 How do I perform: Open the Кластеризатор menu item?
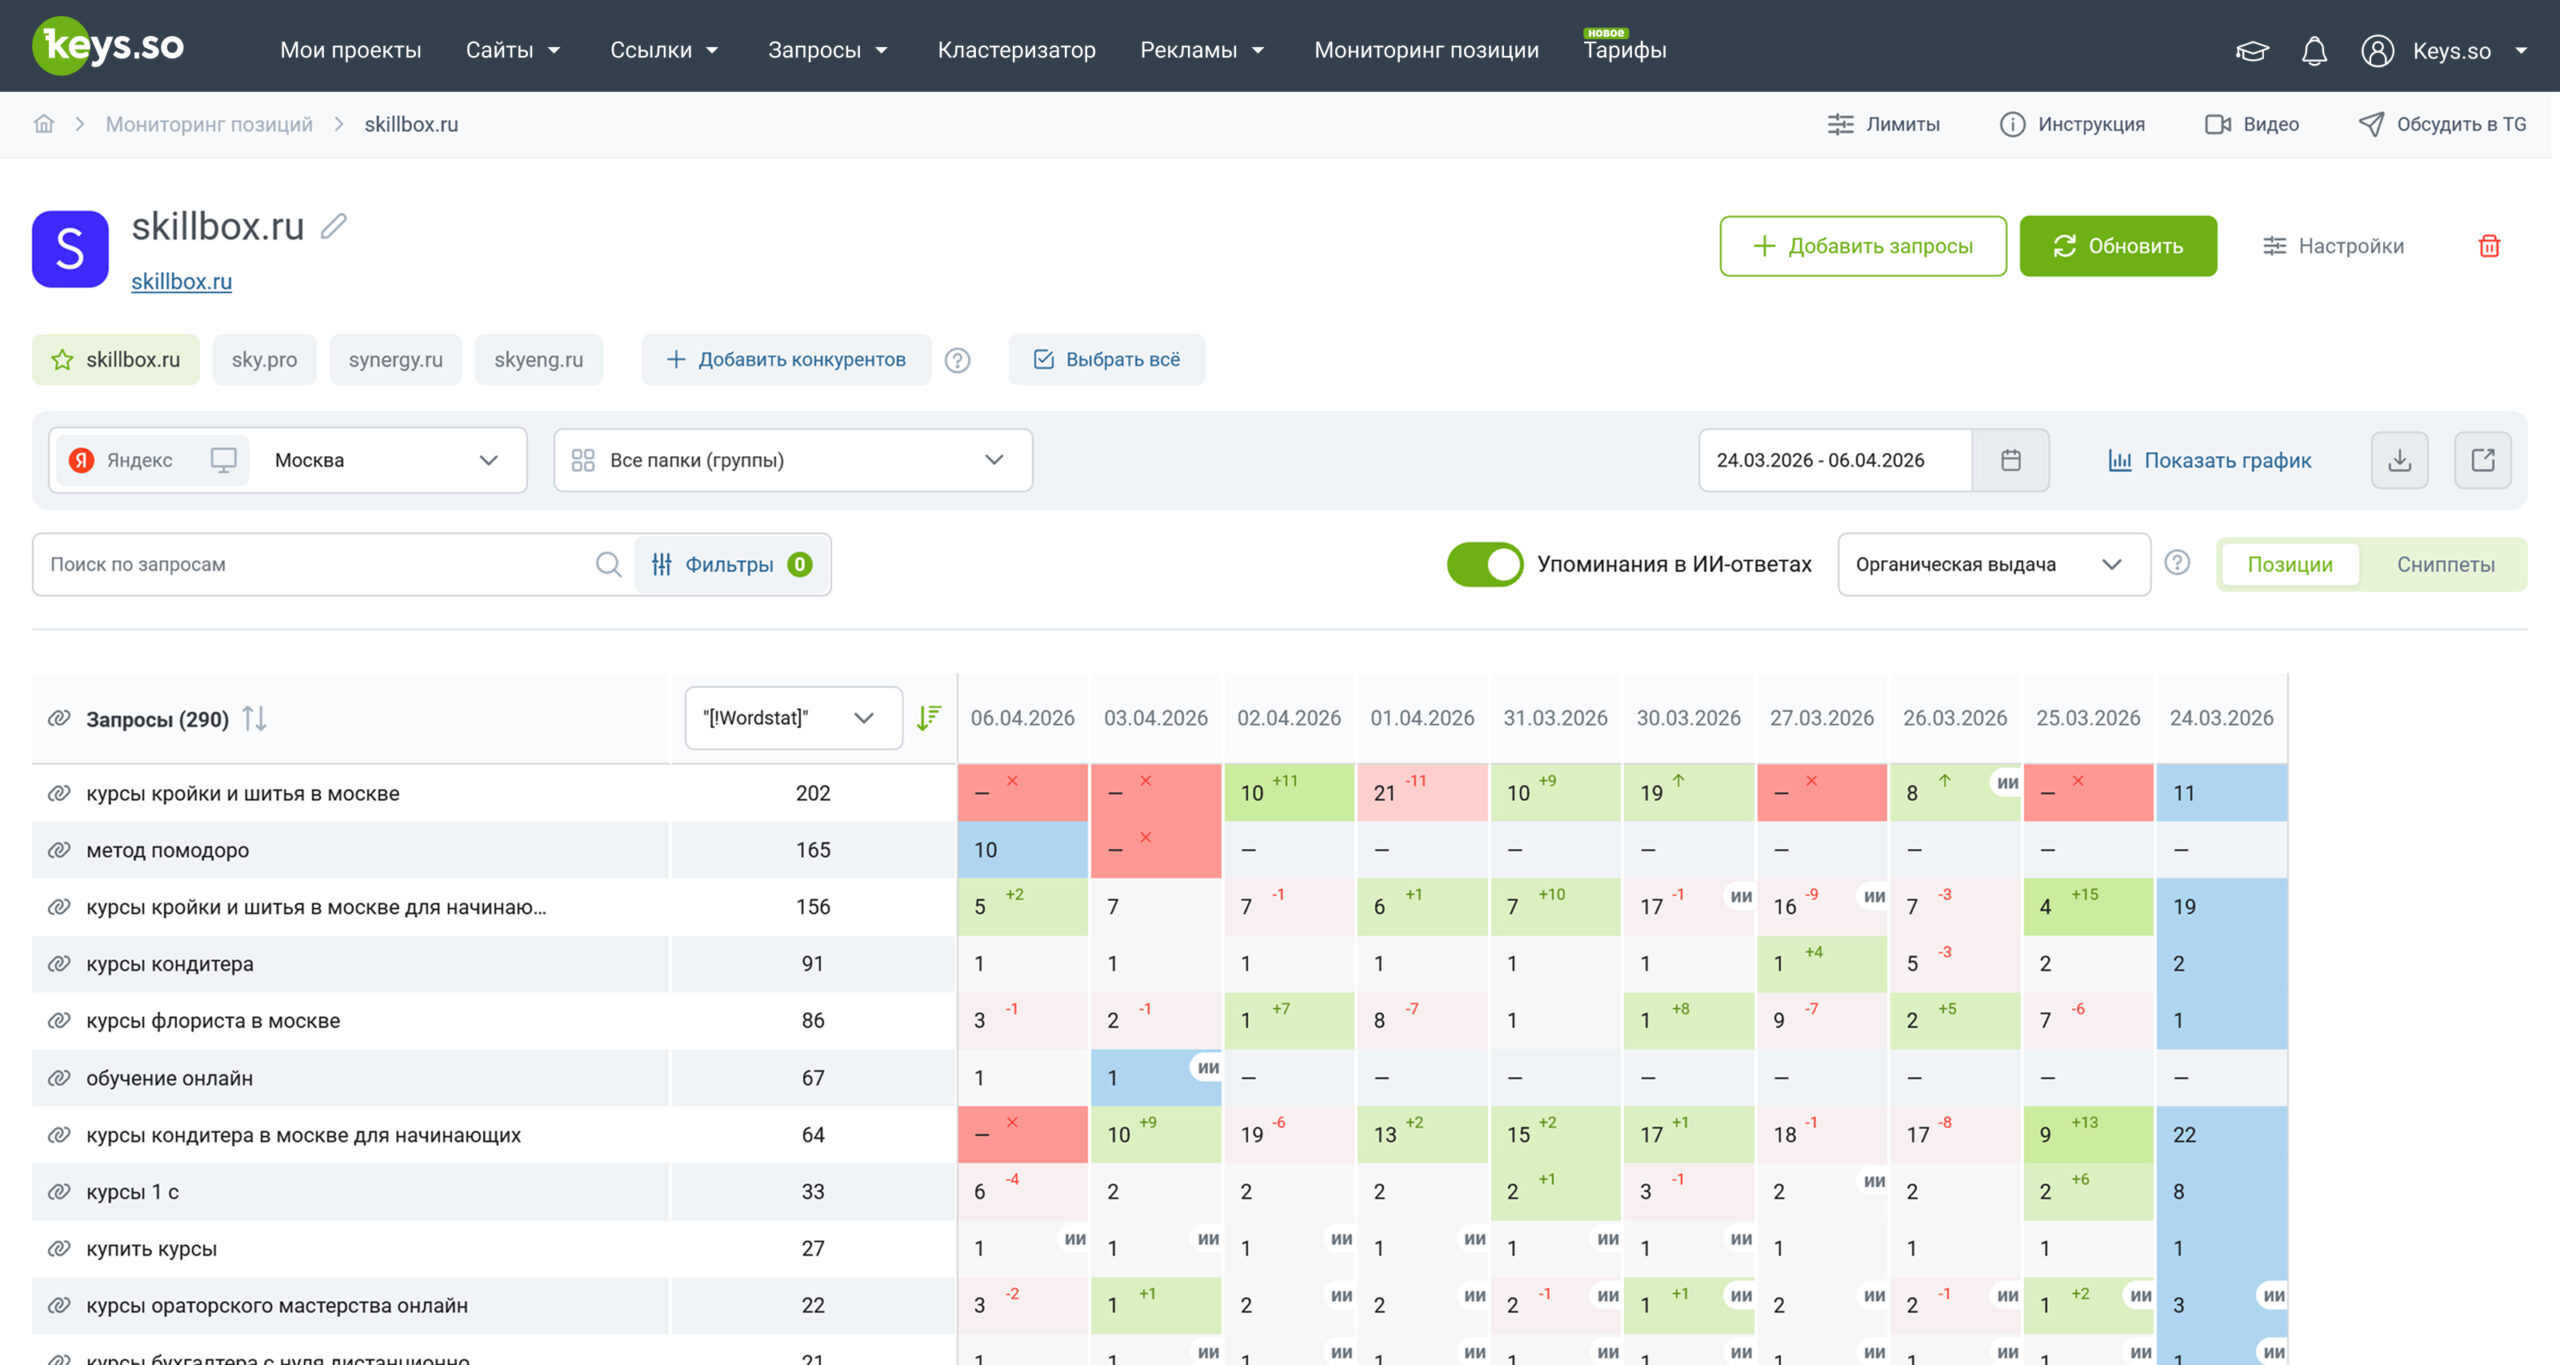[1016, 50]
